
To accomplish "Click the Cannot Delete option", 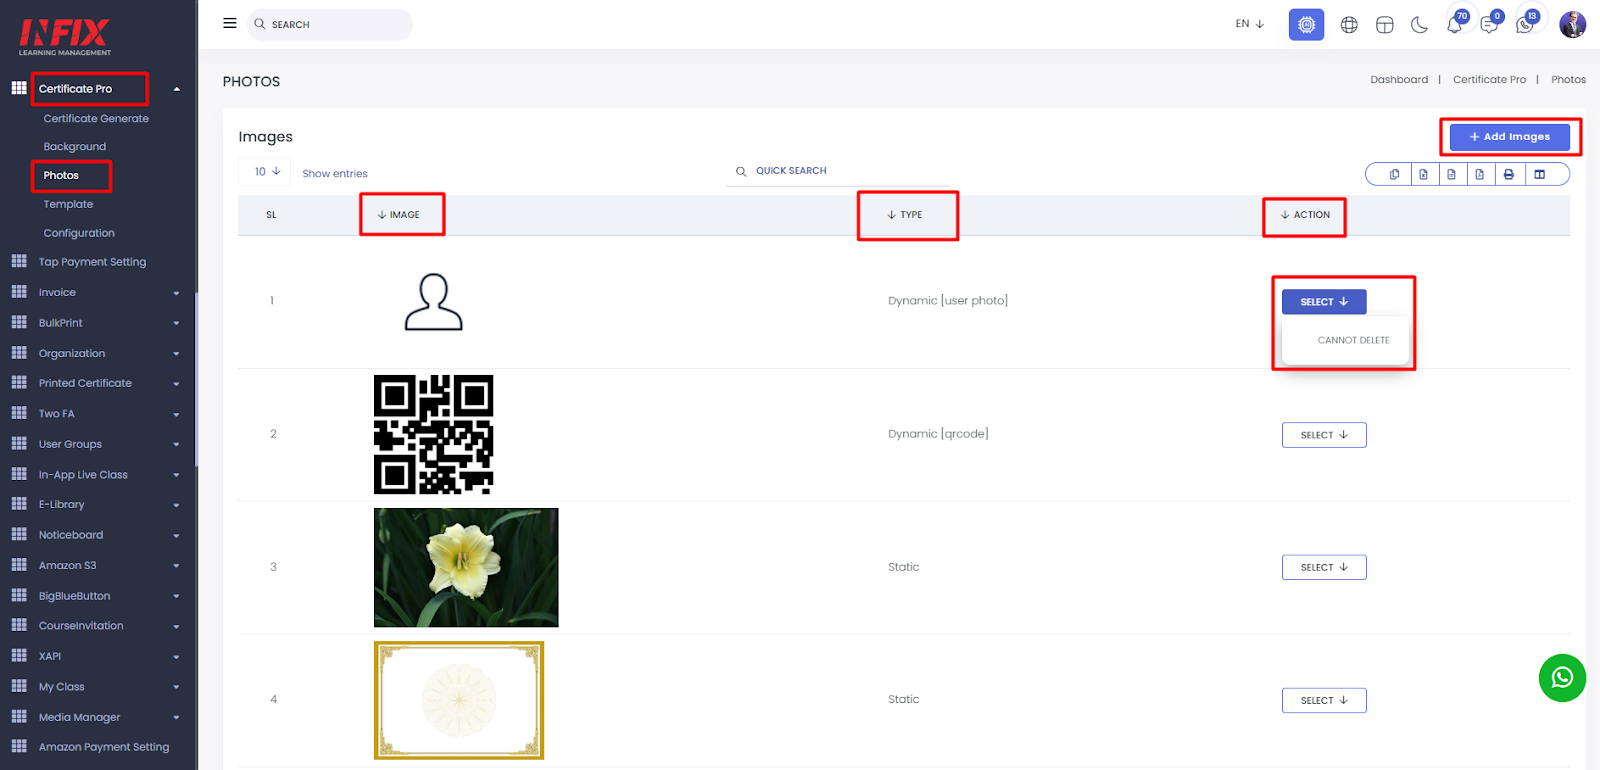I will (1353, 340).
